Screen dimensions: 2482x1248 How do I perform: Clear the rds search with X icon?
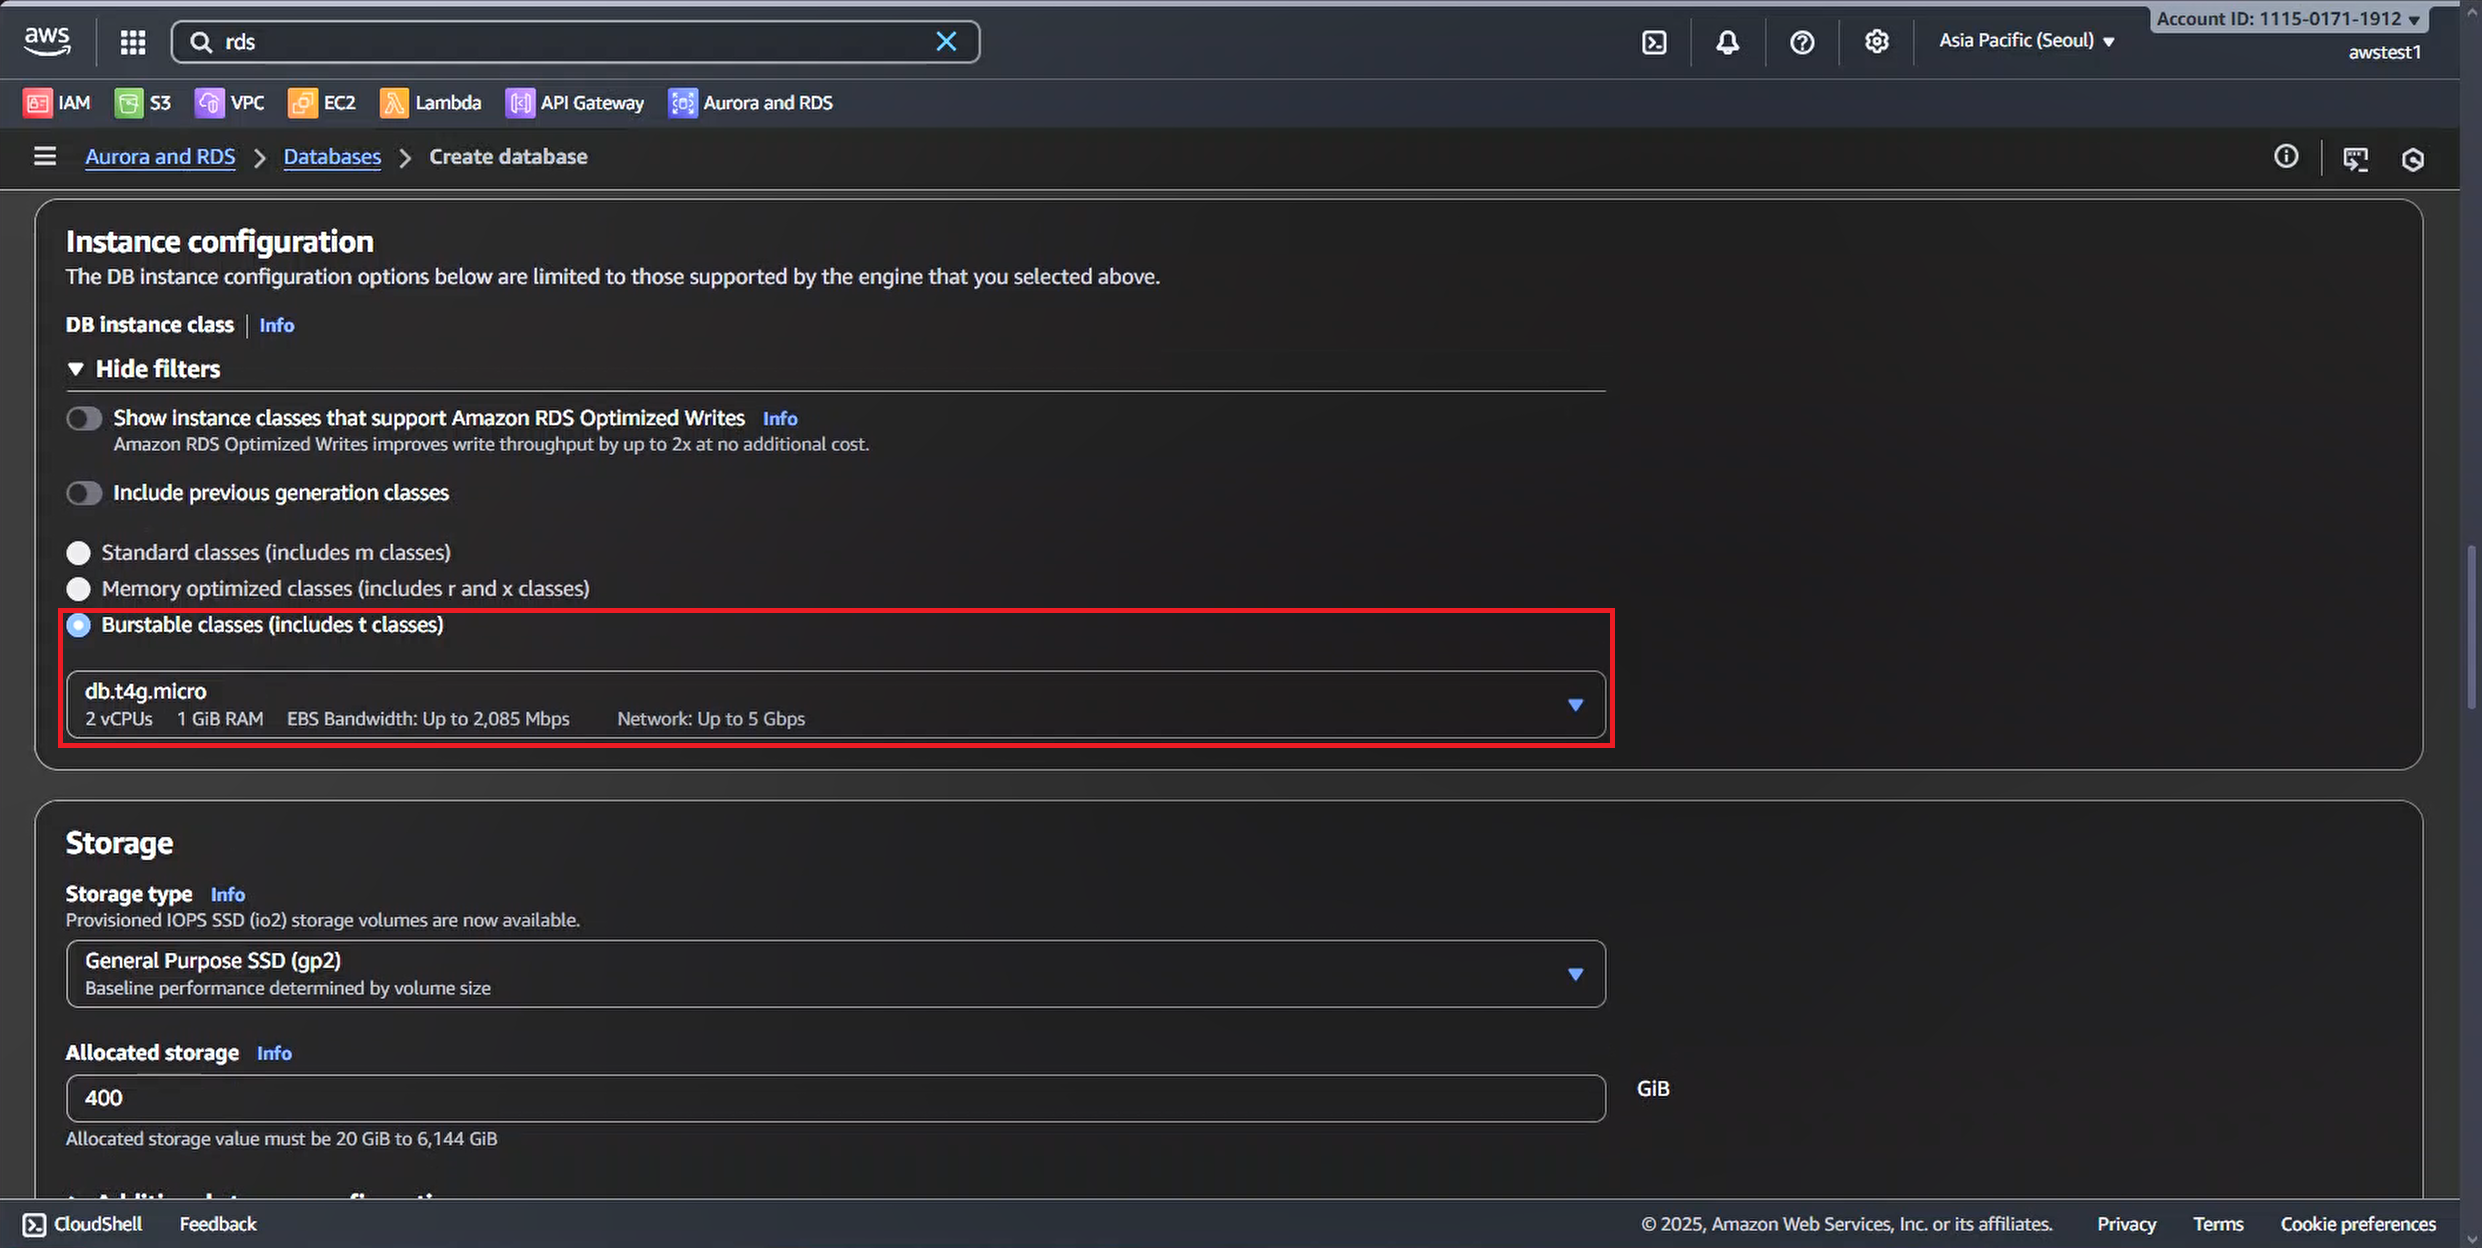coord(945,42)
